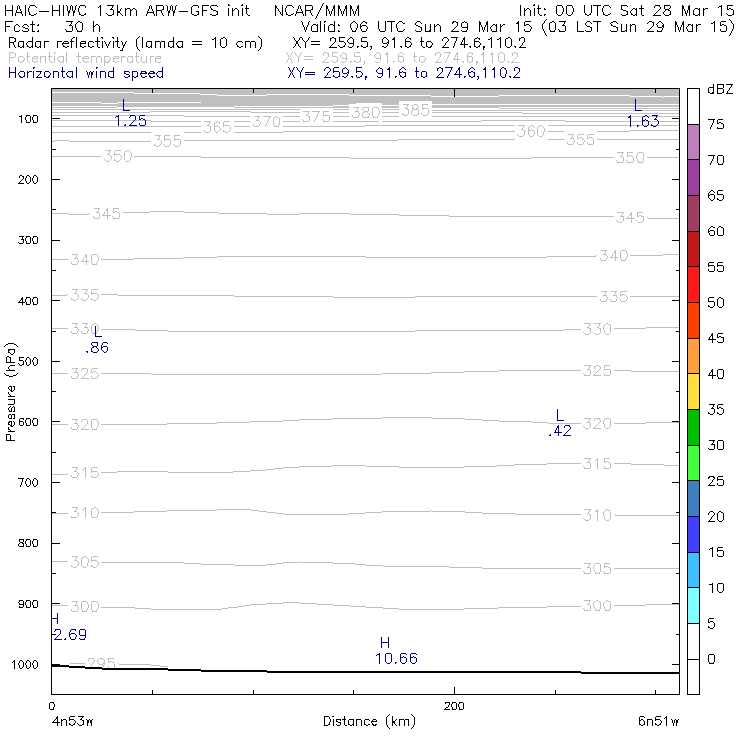The image size is (740, 740).
Task: Click the '295' contour label near the surface
Action: click(101, 663)
